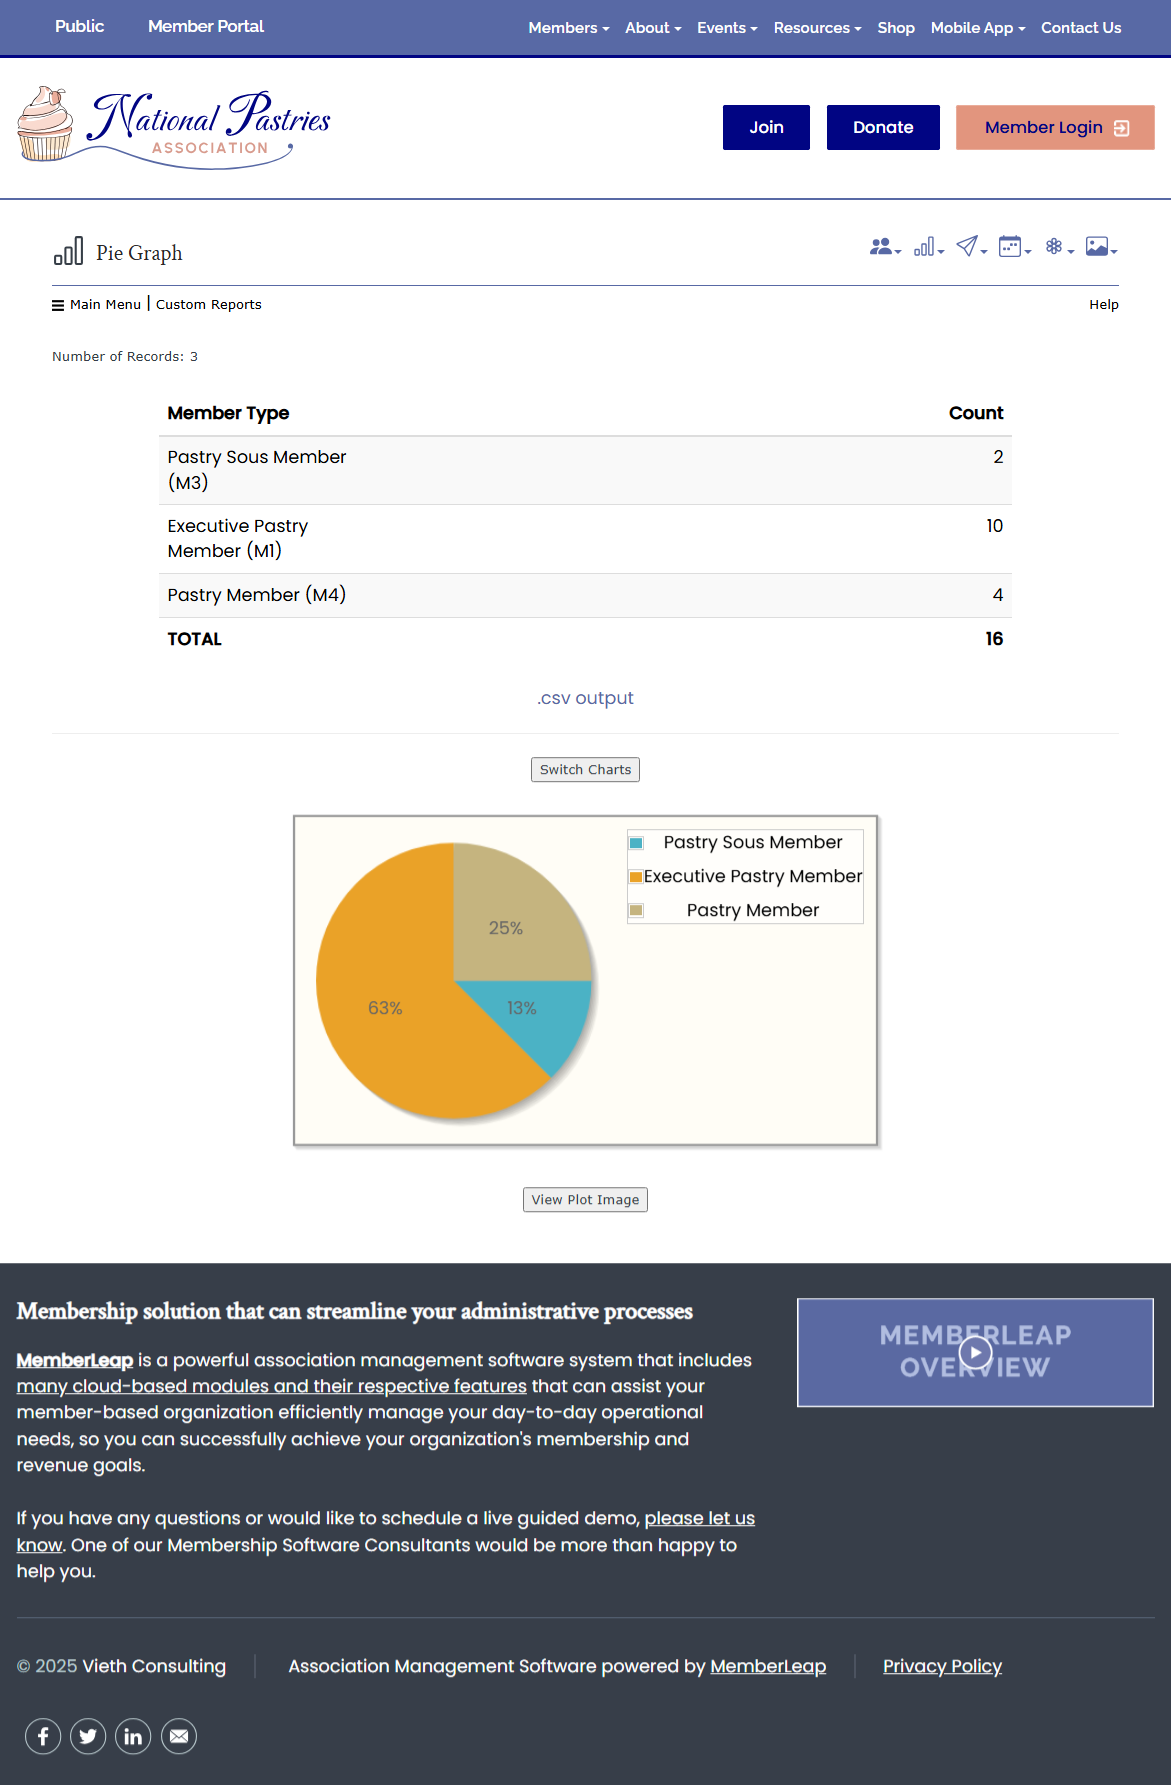Click the bar chart icon beside Pie Graph
The image size is (1171, 1785).
69,252
